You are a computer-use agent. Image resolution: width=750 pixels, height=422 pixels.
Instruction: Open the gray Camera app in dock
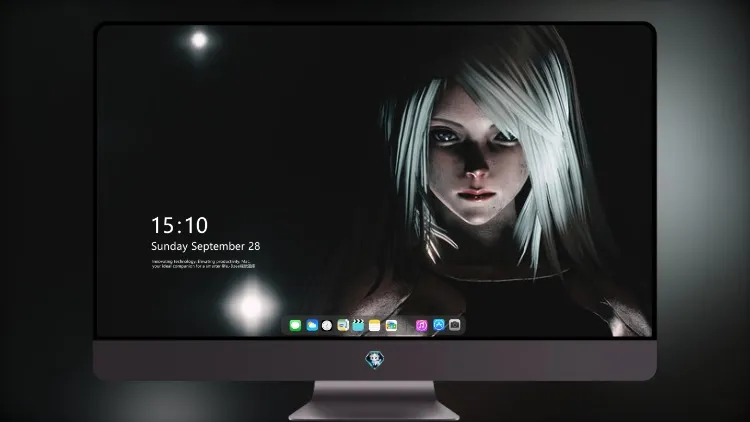[455, 325]
